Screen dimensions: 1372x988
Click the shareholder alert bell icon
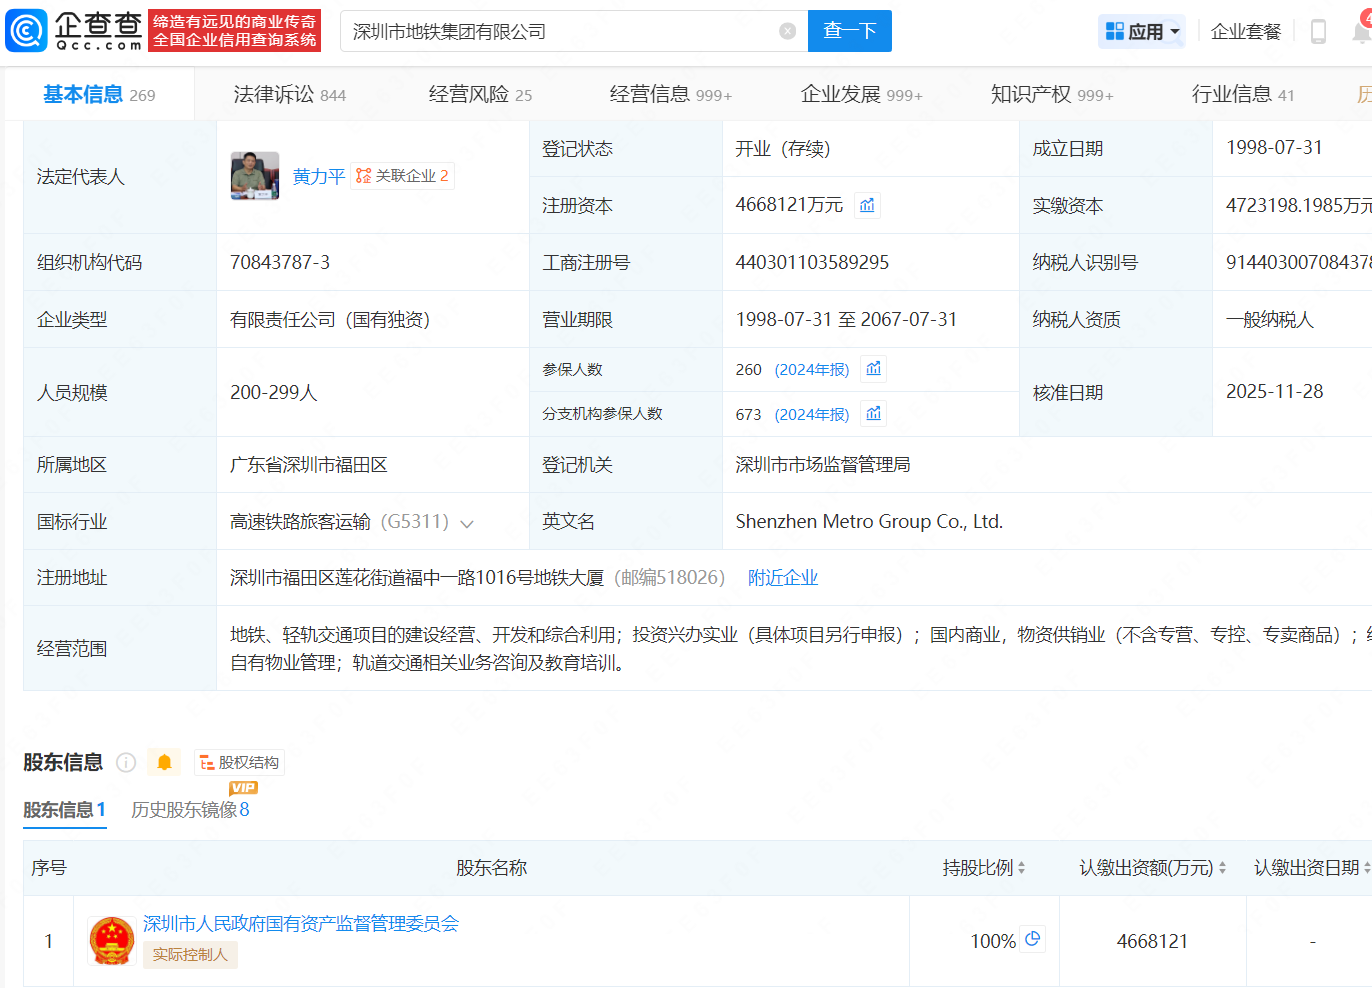164,763
